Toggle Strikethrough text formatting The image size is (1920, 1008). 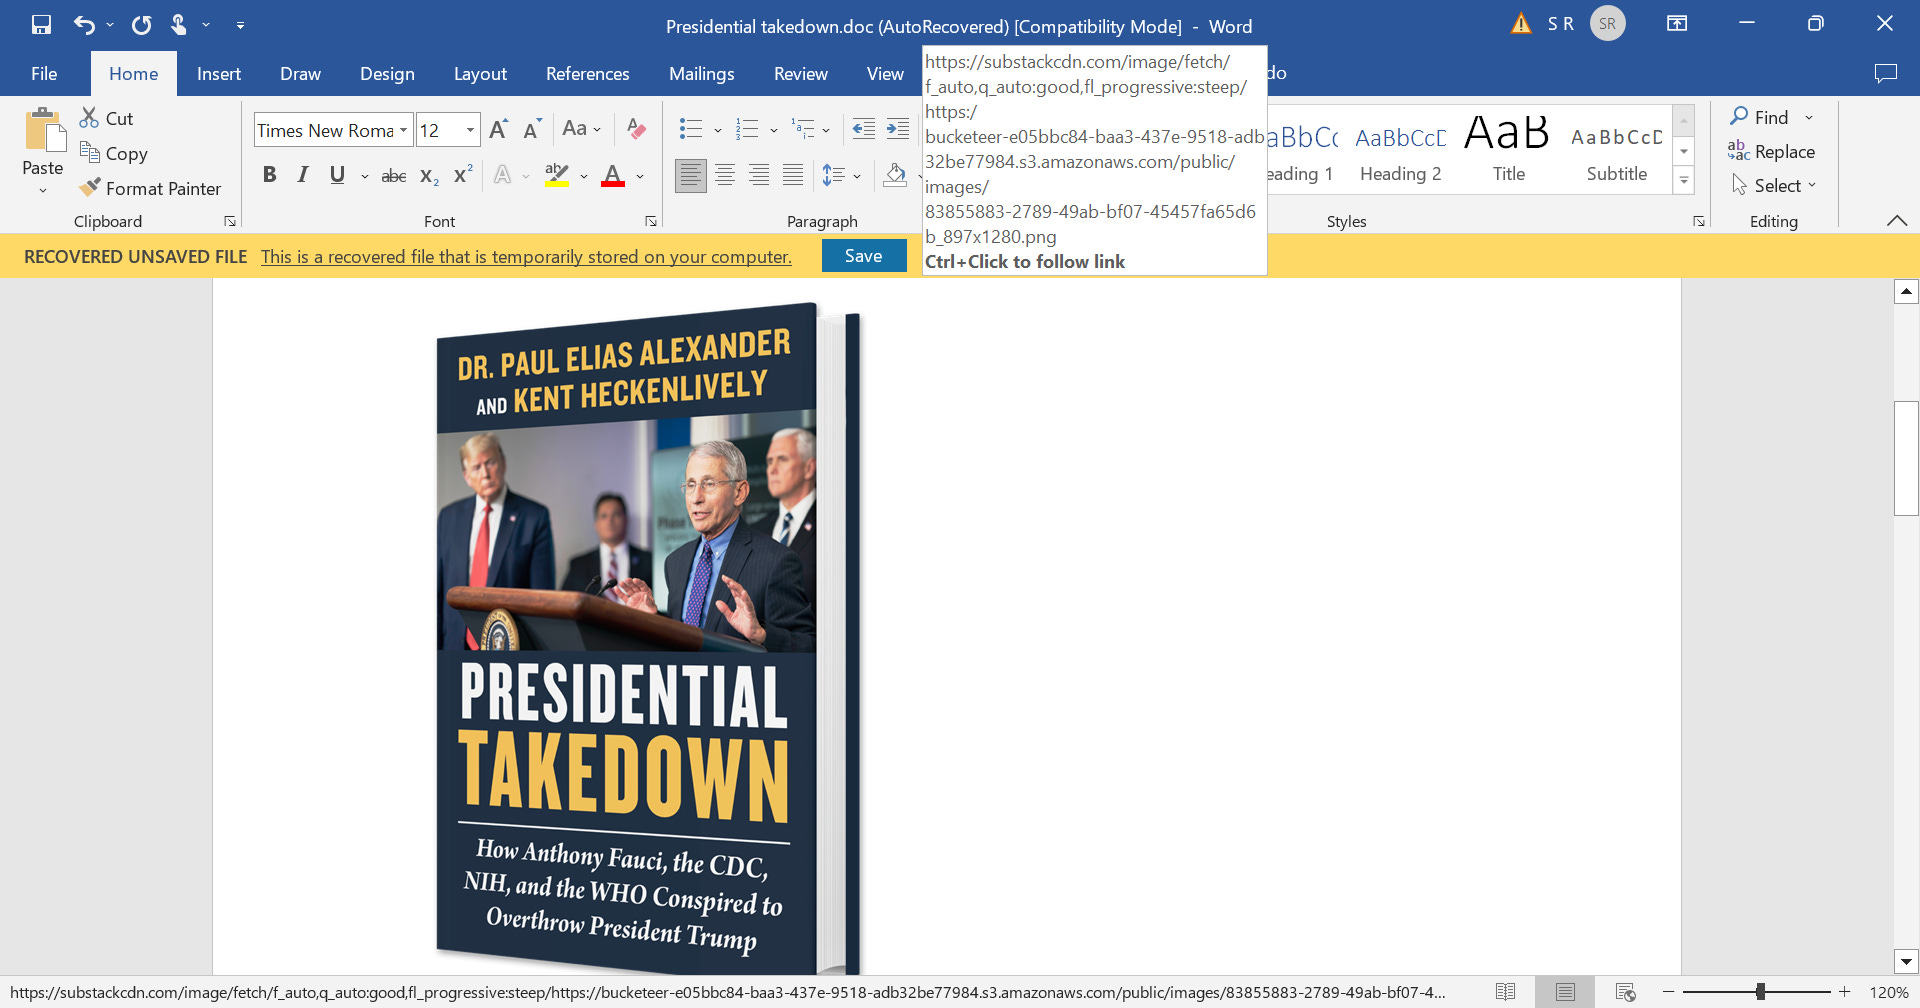click(x=394, y=176)
